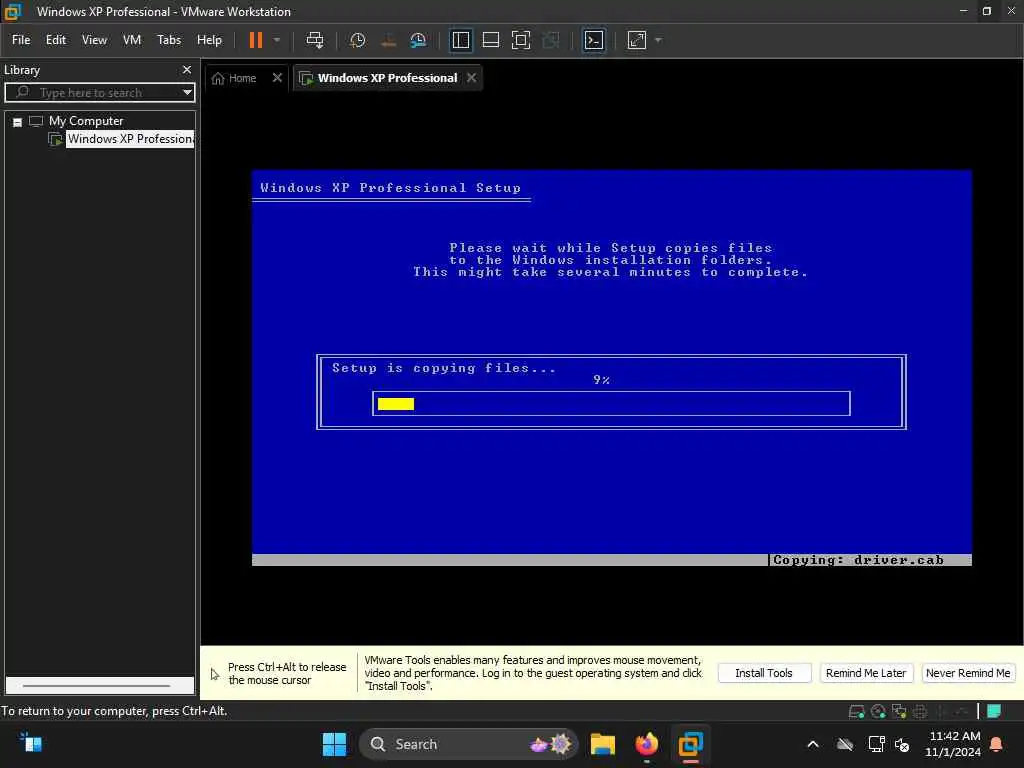
Task: Click the muted volume tray icon
Action: (x=902, y=744)
